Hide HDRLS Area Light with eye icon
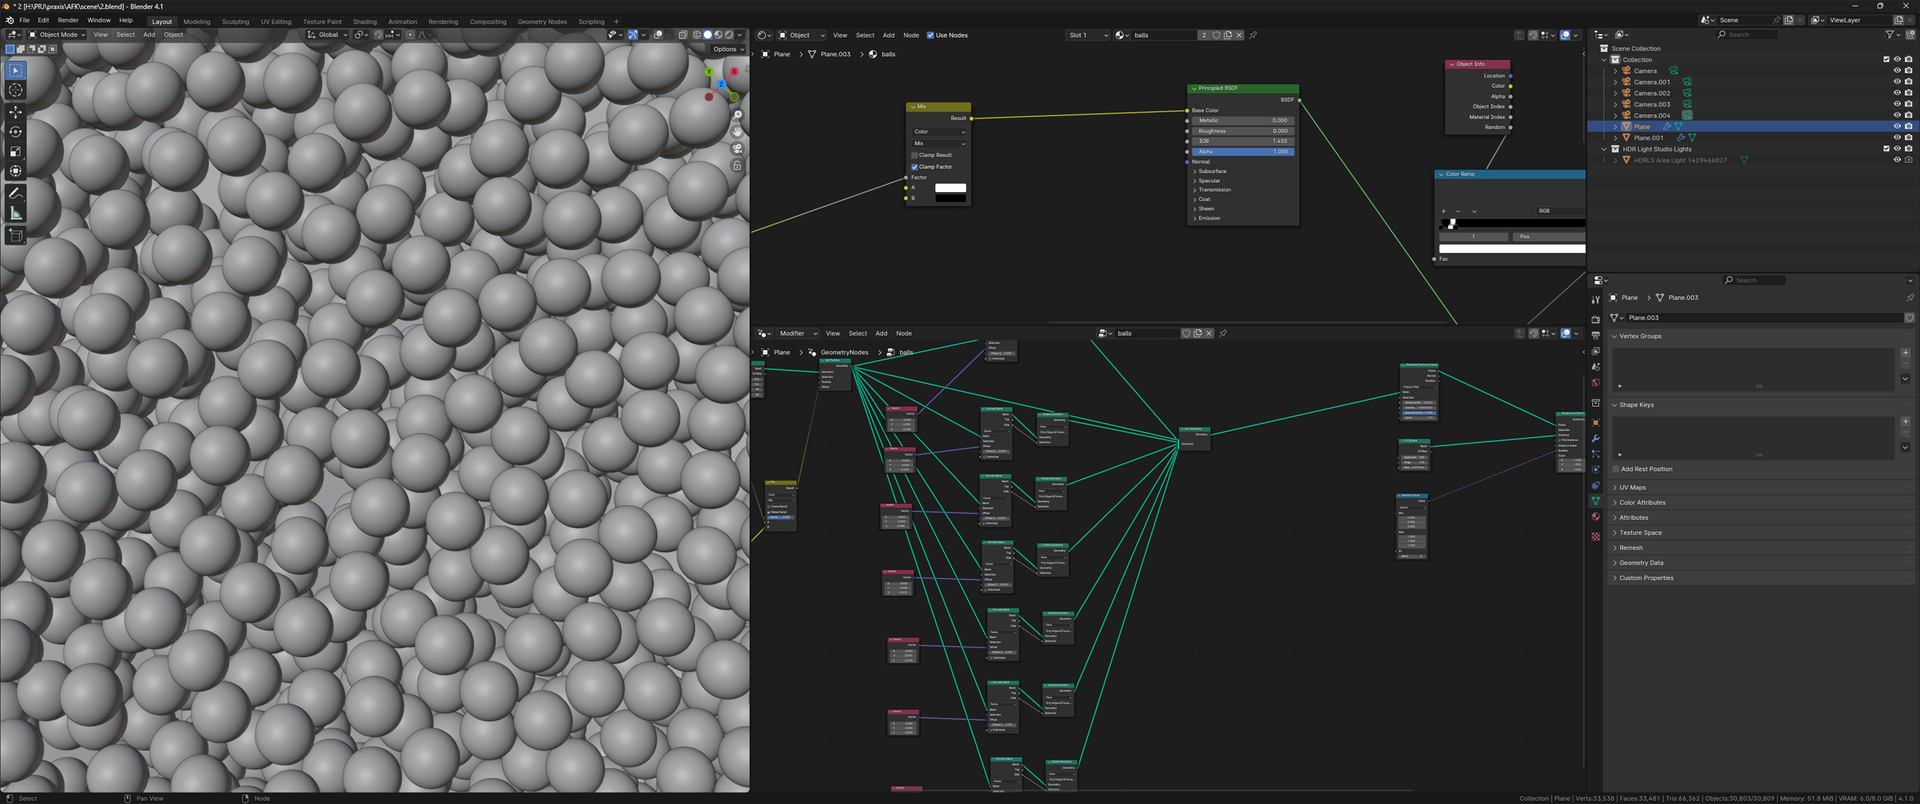Viewport: 1920px width, 804px height. (1897, 160)
